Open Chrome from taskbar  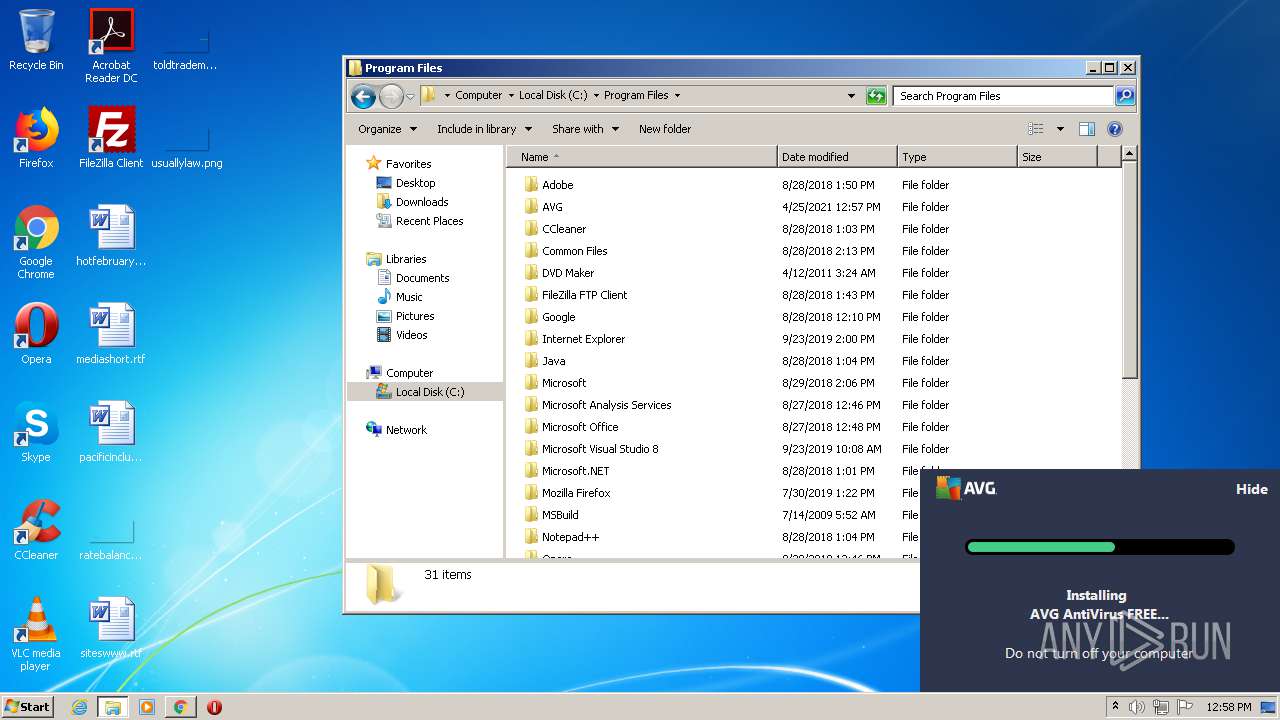pyautogui.click(x=180, y=707)
